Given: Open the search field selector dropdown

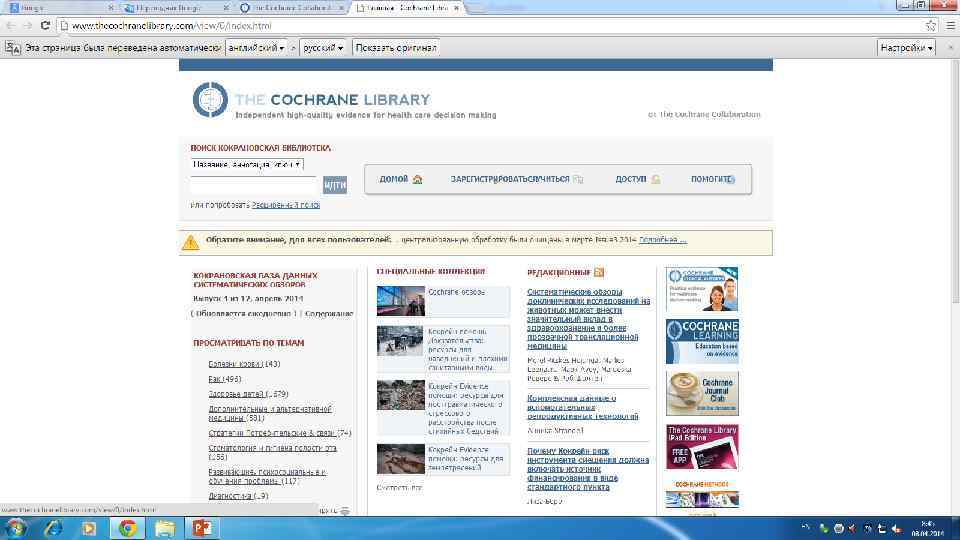Looking at the screenshot, I should (247, 165).
